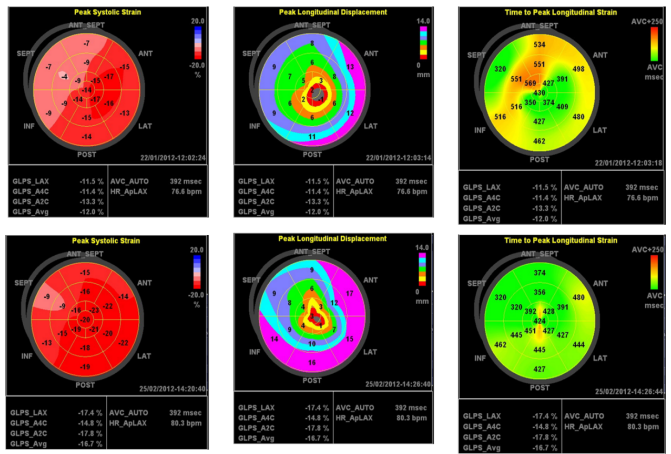Screen dimensions: 671x454
Task: Click the 534 segment value in the bull's-eye
Action: [x=539, y=45]
